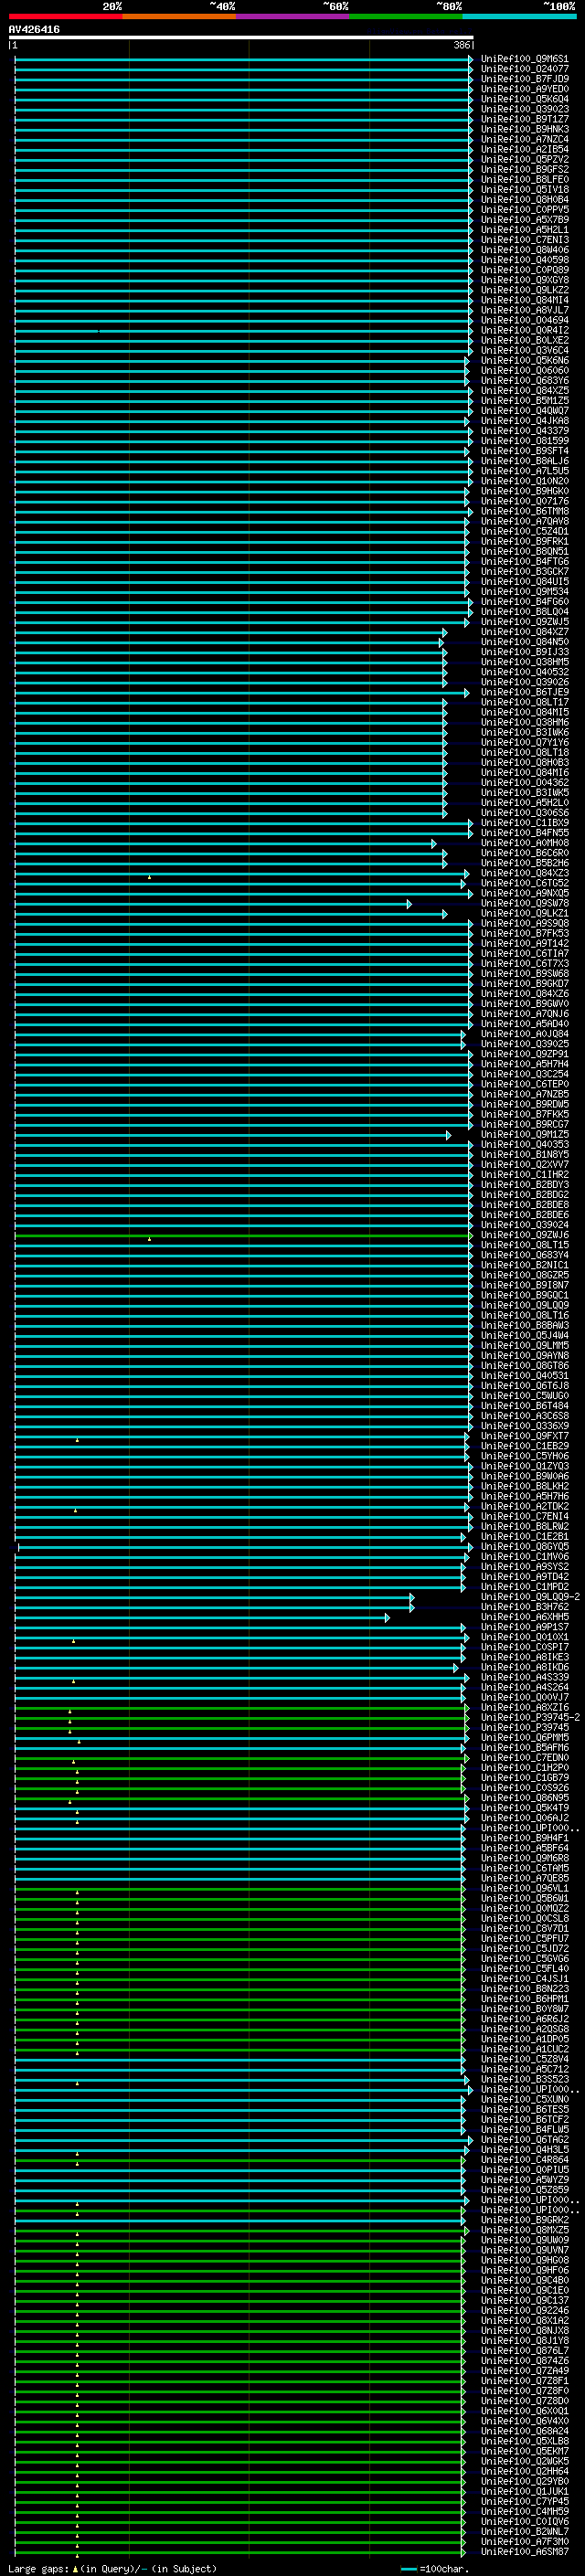
Task: Click the red 20% identity legend segment
Action: [x=65, y=16]
